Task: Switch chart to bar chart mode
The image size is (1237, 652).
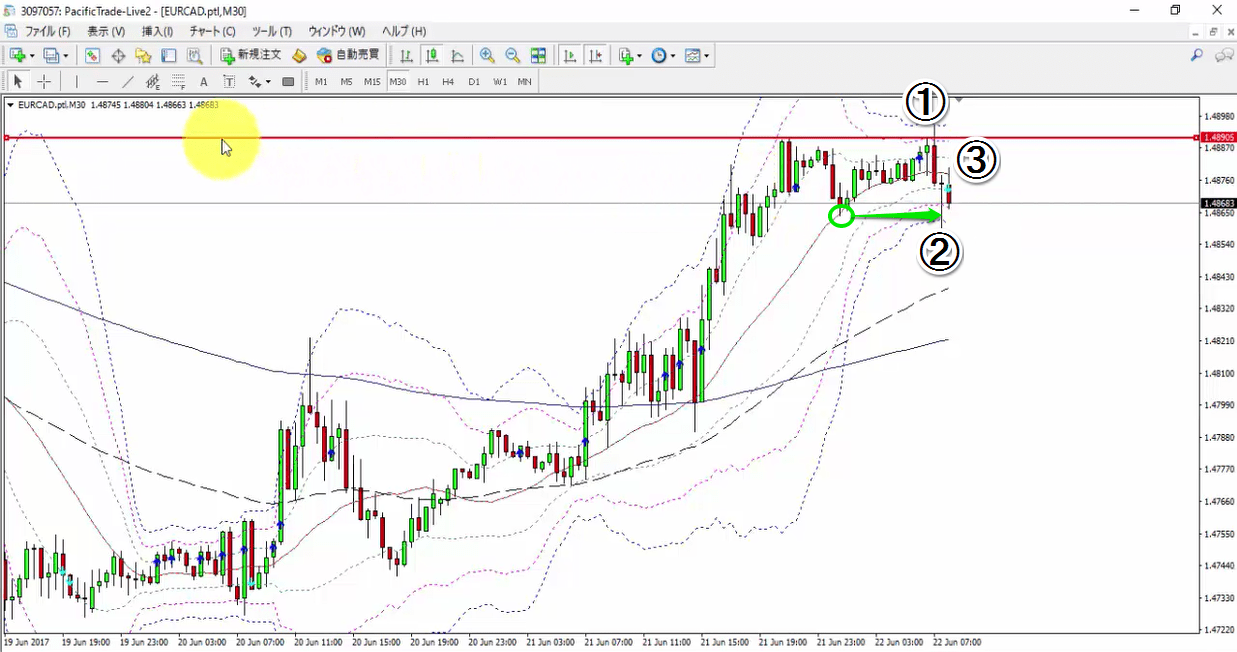Action: 407,56
